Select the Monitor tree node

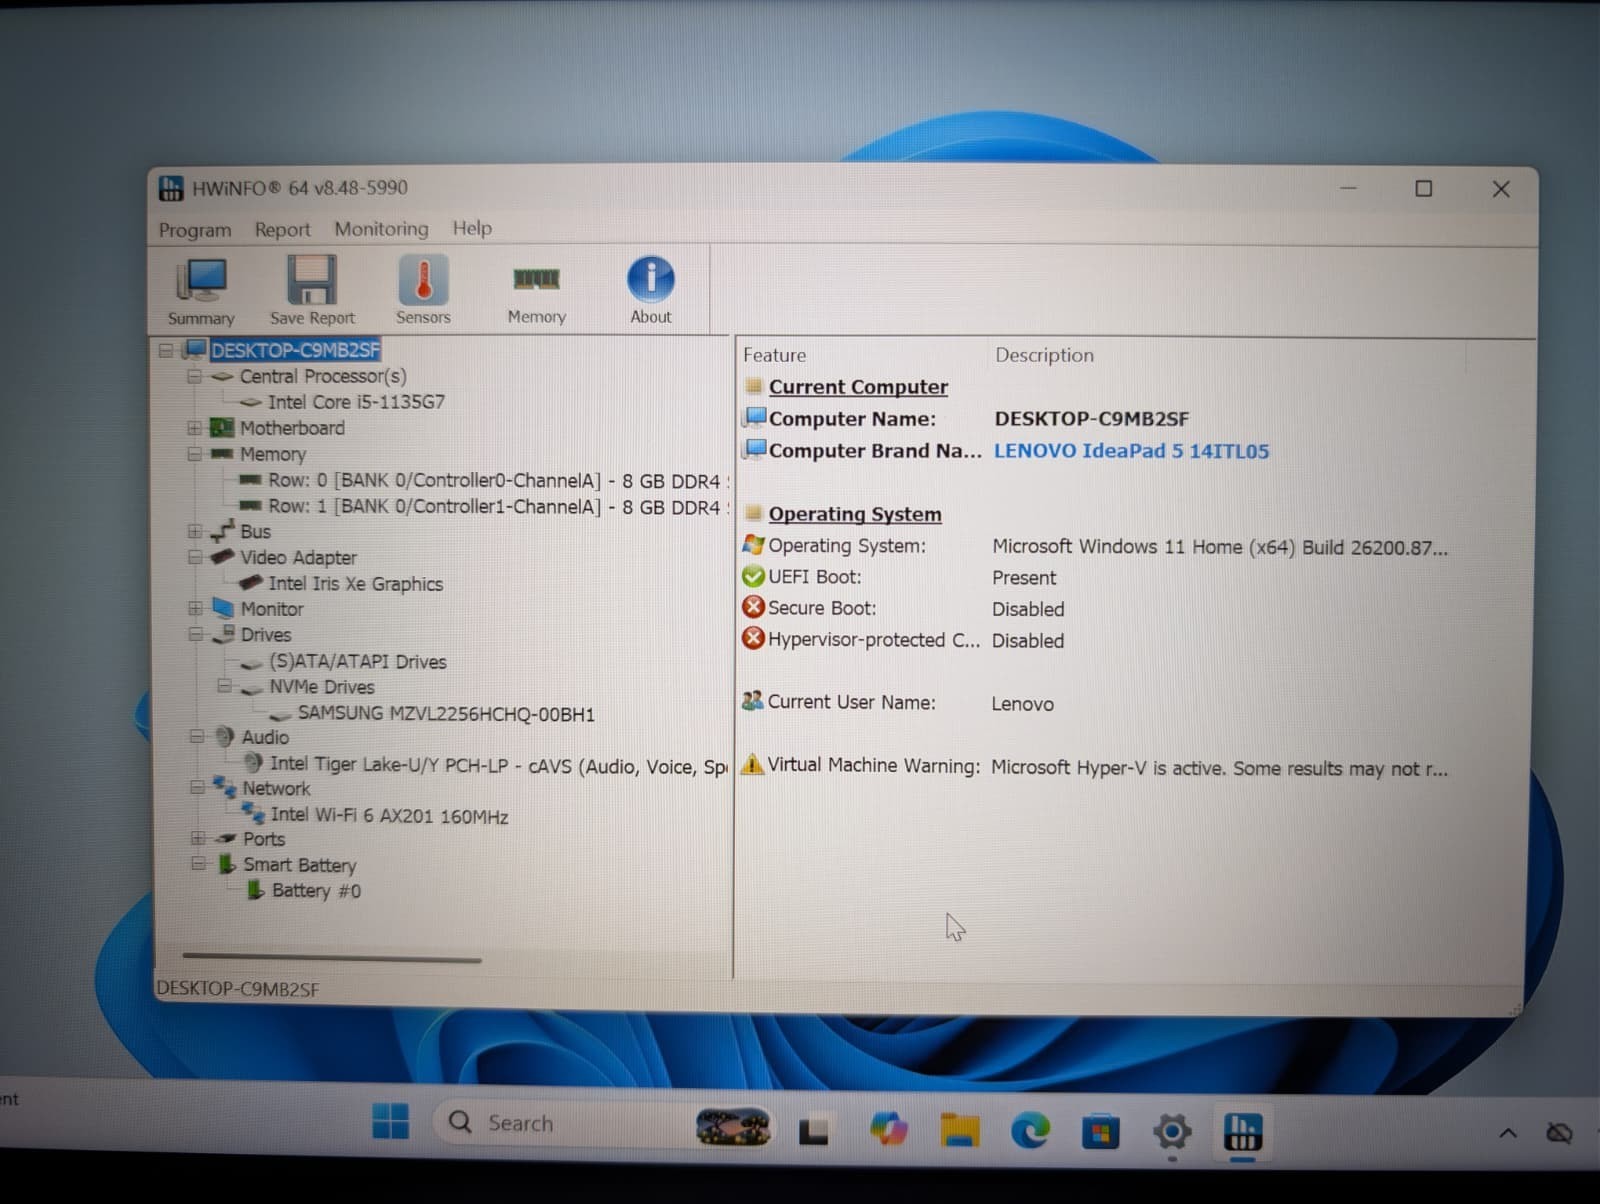coord(271,609)
